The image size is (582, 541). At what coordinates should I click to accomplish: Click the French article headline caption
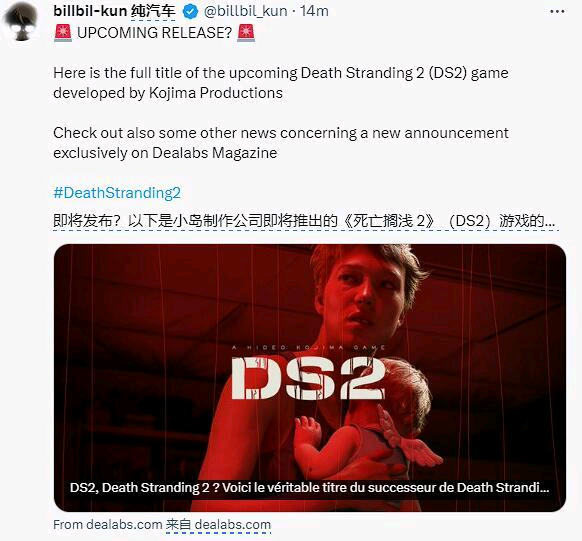point(309,488)
